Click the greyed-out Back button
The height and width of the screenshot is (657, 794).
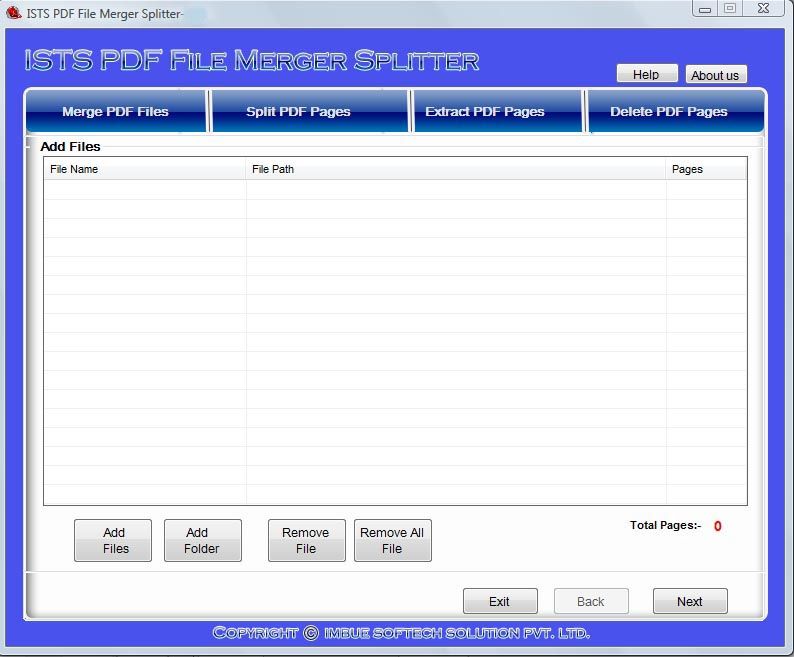tap(591, 601)
